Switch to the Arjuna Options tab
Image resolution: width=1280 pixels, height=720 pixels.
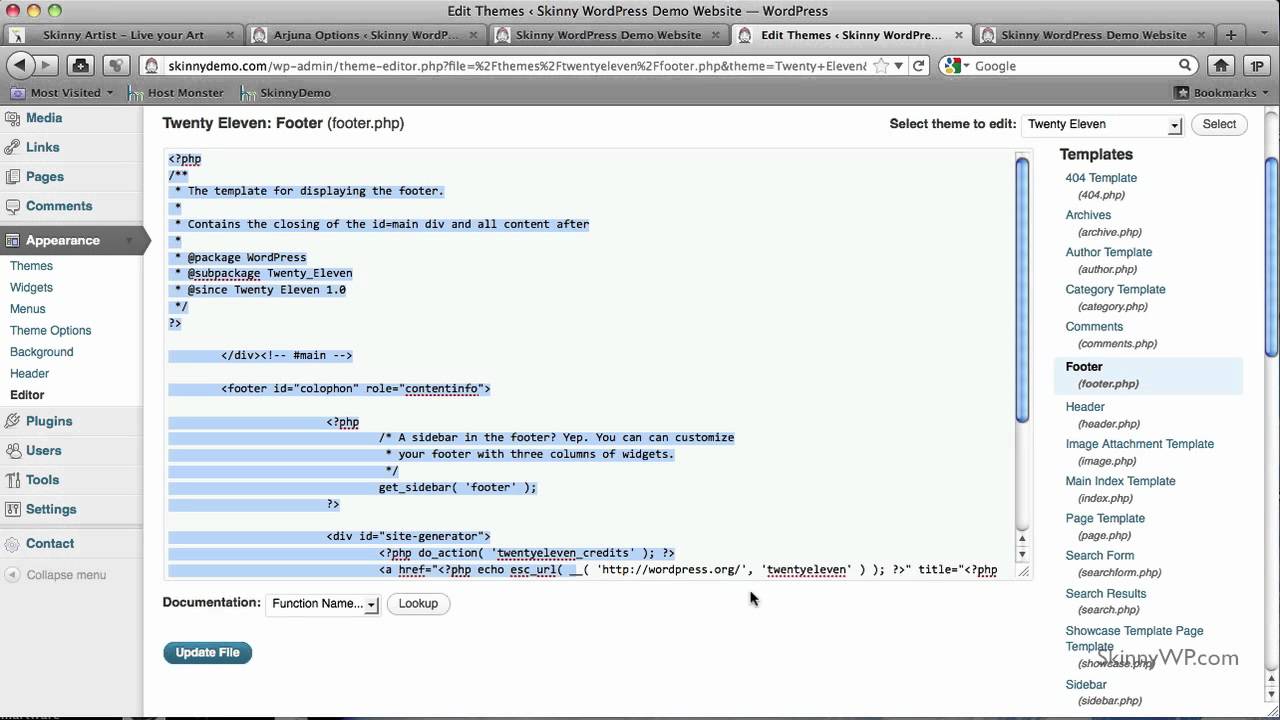pyautogui.click(x=365, y=35)
